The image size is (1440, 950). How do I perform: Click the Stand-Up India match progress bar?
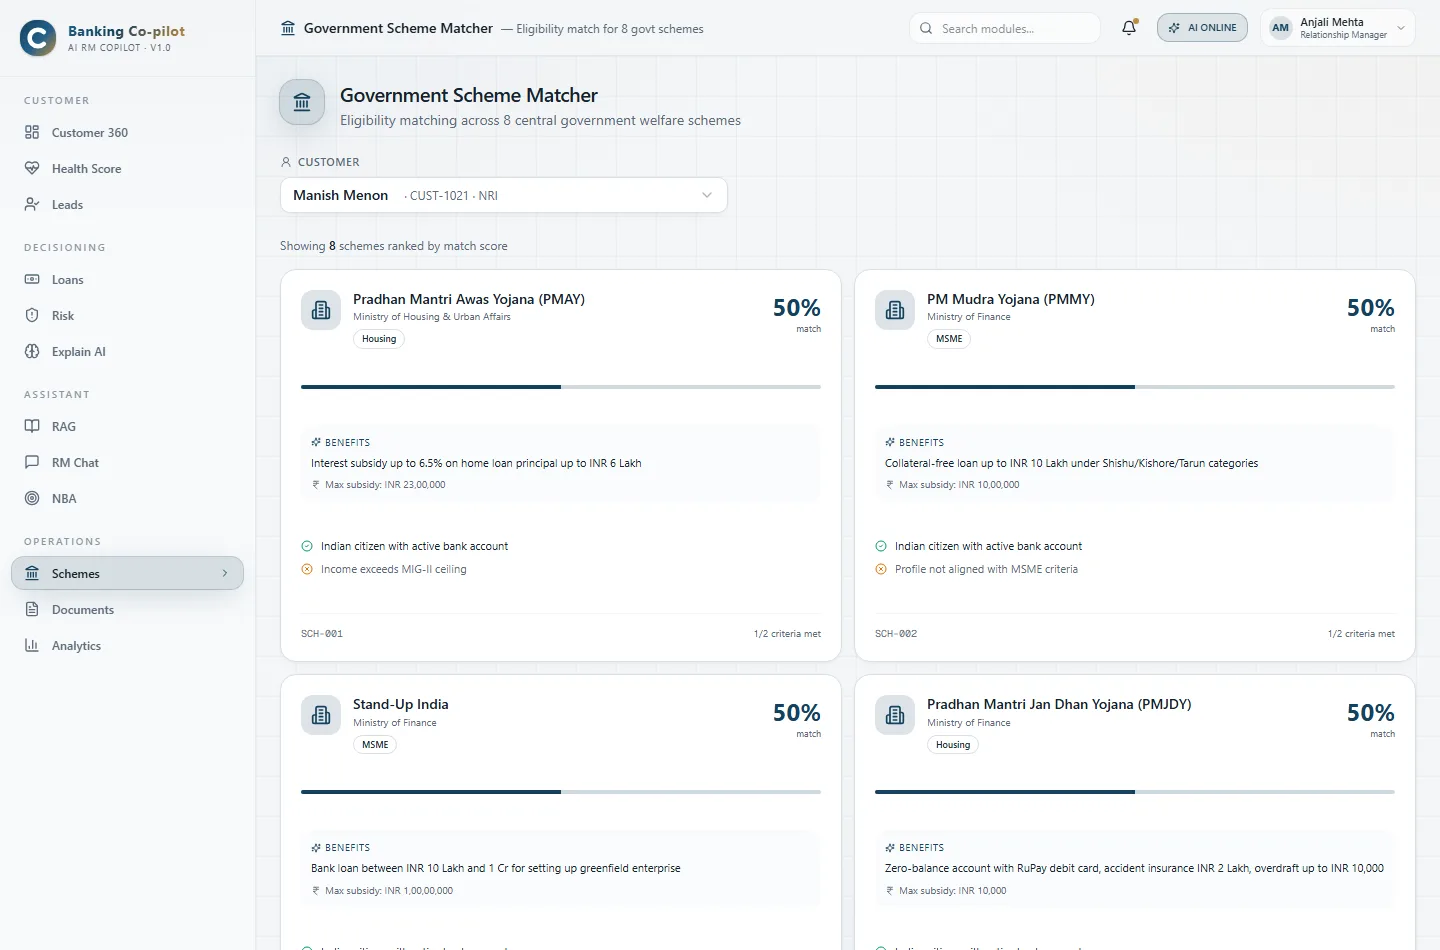coord(561,792)
